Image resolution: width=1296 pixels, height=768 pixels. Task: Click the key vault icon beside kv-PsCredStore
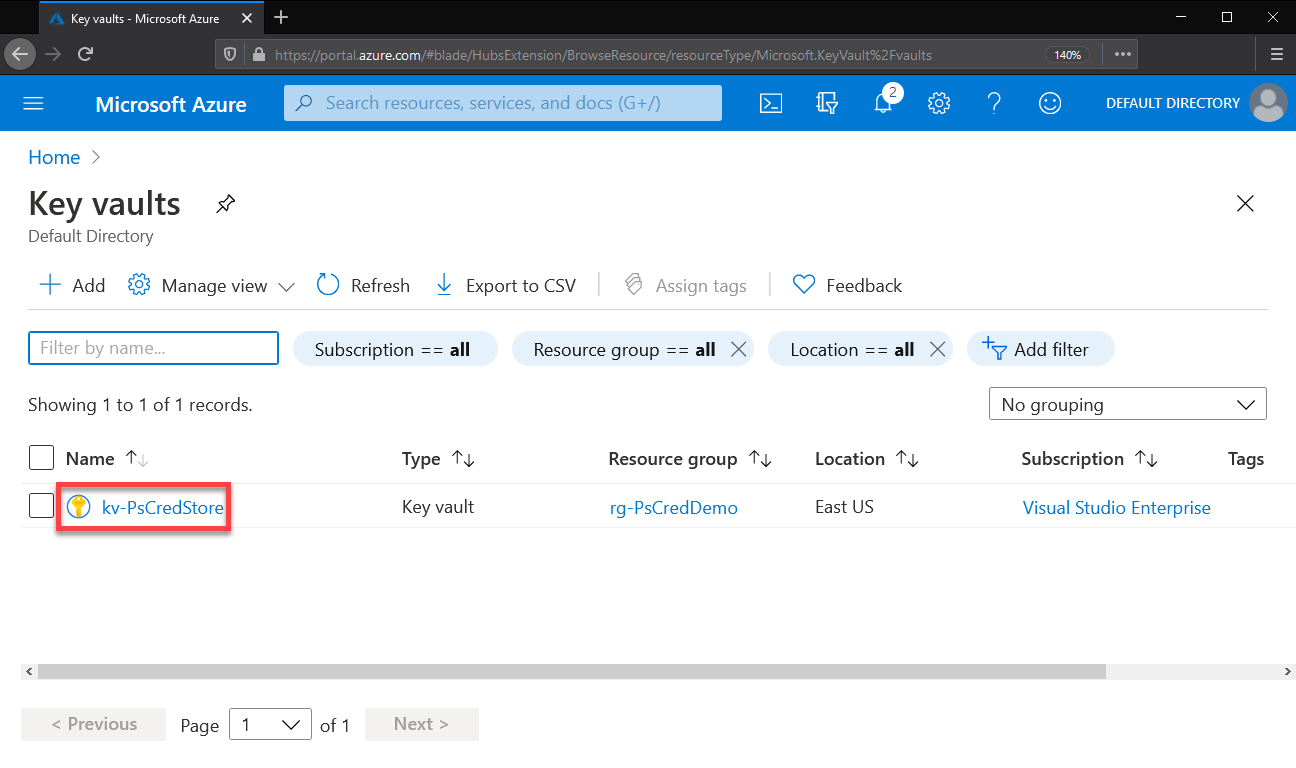78,507
